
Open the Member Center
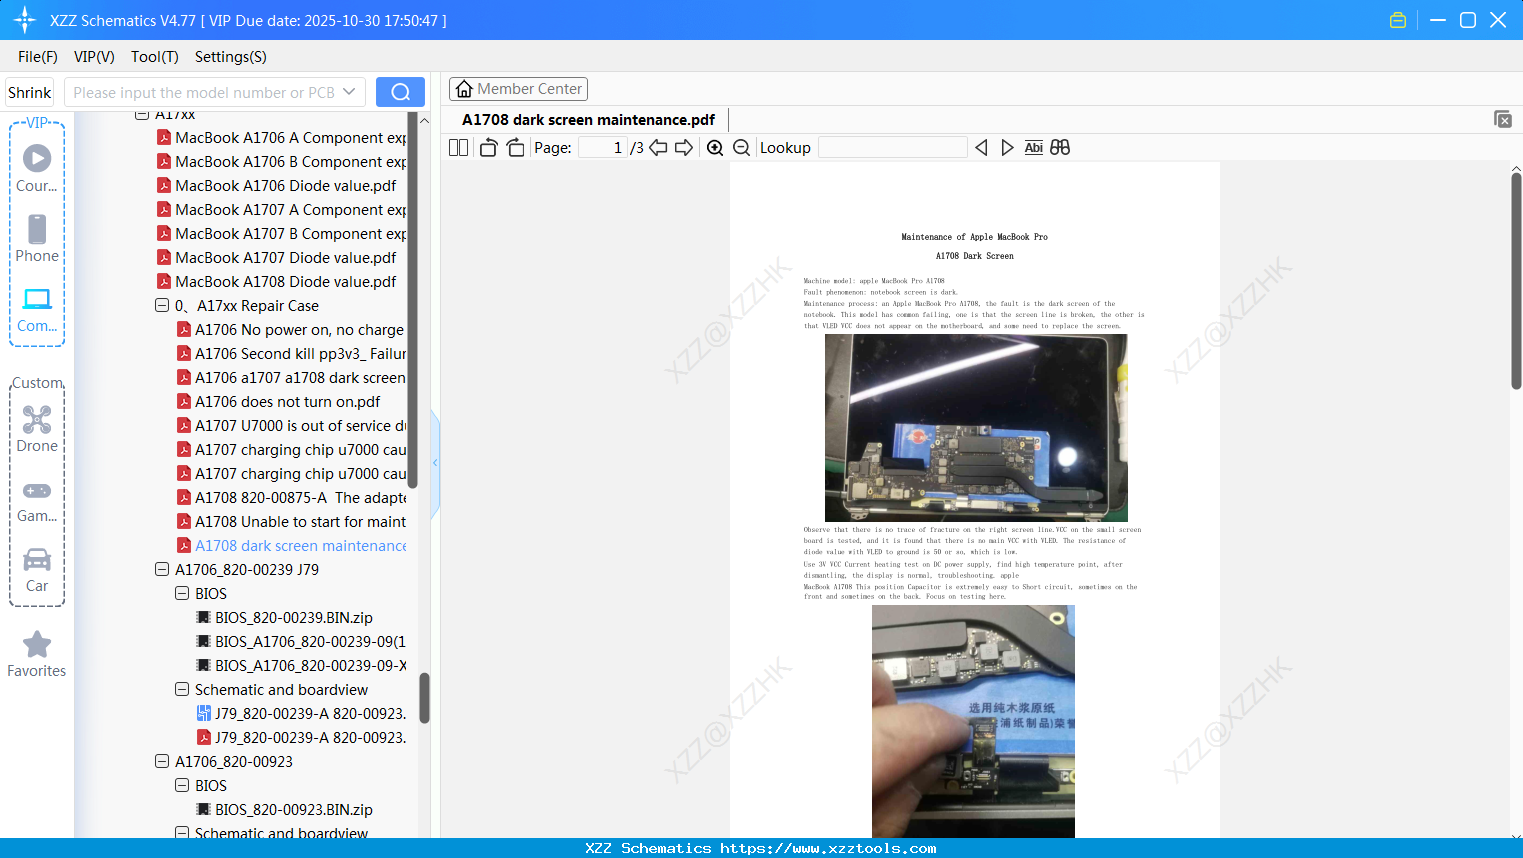(518, 89)
